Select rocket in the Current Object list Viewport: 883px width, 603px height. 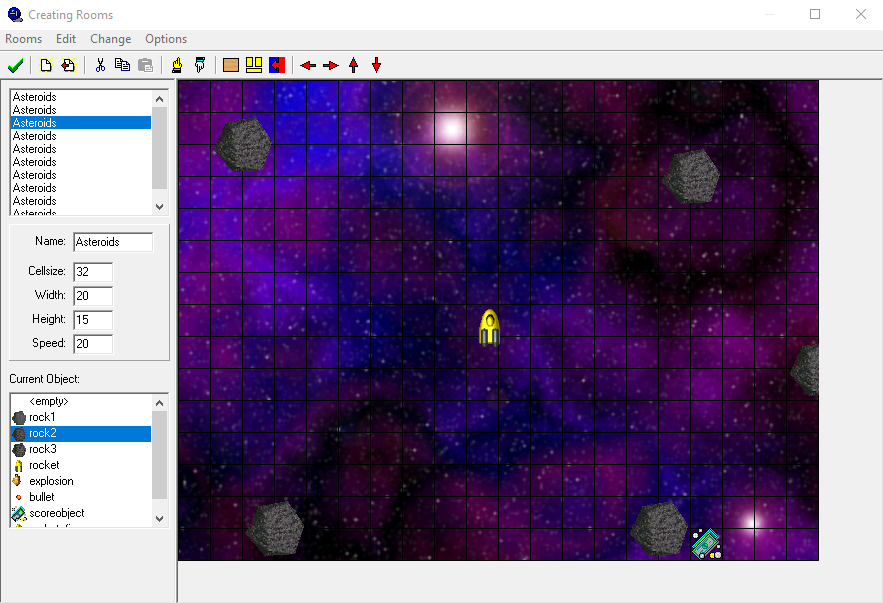pos(81,465)
